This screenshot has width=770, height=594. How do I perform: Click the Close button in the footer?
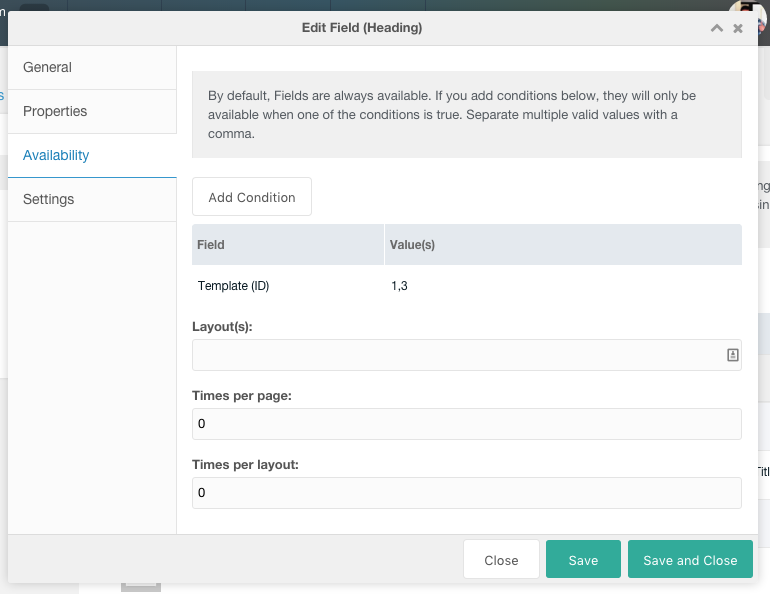[501, 560]
